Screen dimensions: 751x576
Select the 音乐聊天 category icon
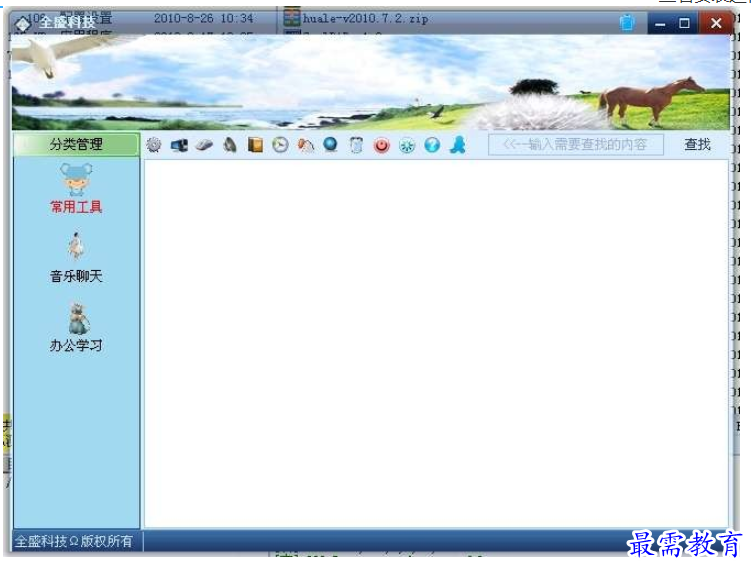point(75,246)
